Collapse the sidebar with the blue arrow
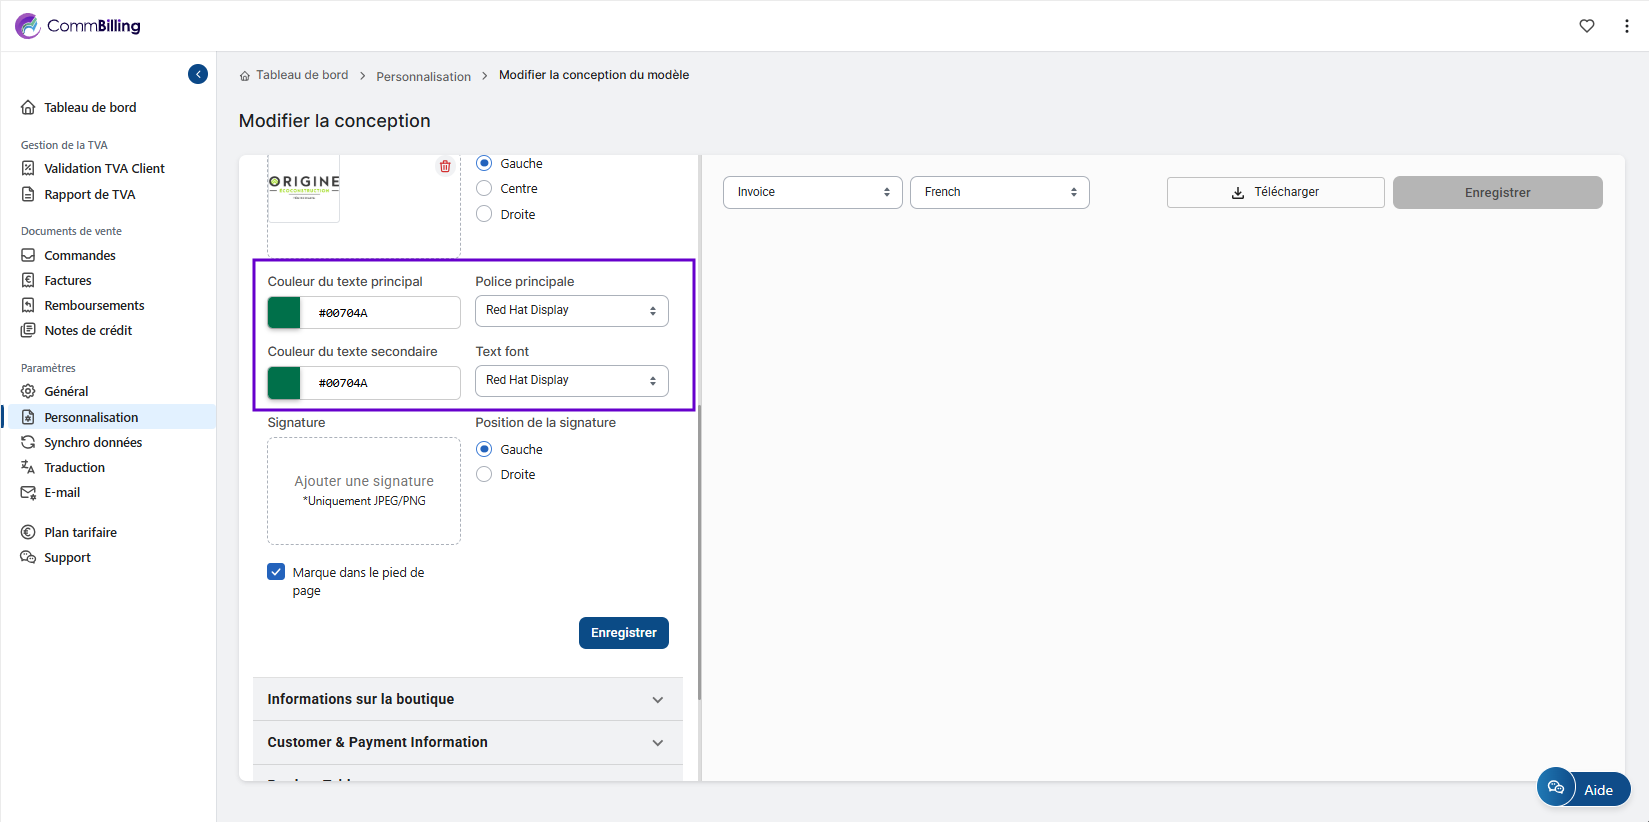 [x=198, y=74]
